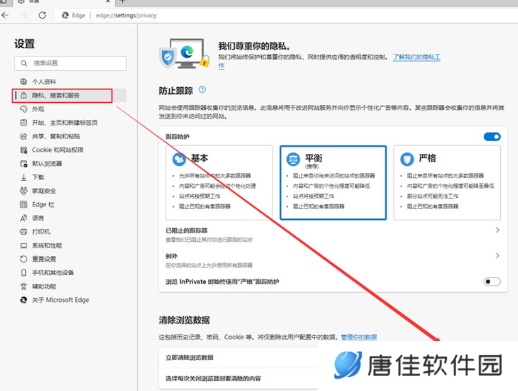Go back using the browser back arrow
This screenshot has height=391, width=518.
point(5,15)
